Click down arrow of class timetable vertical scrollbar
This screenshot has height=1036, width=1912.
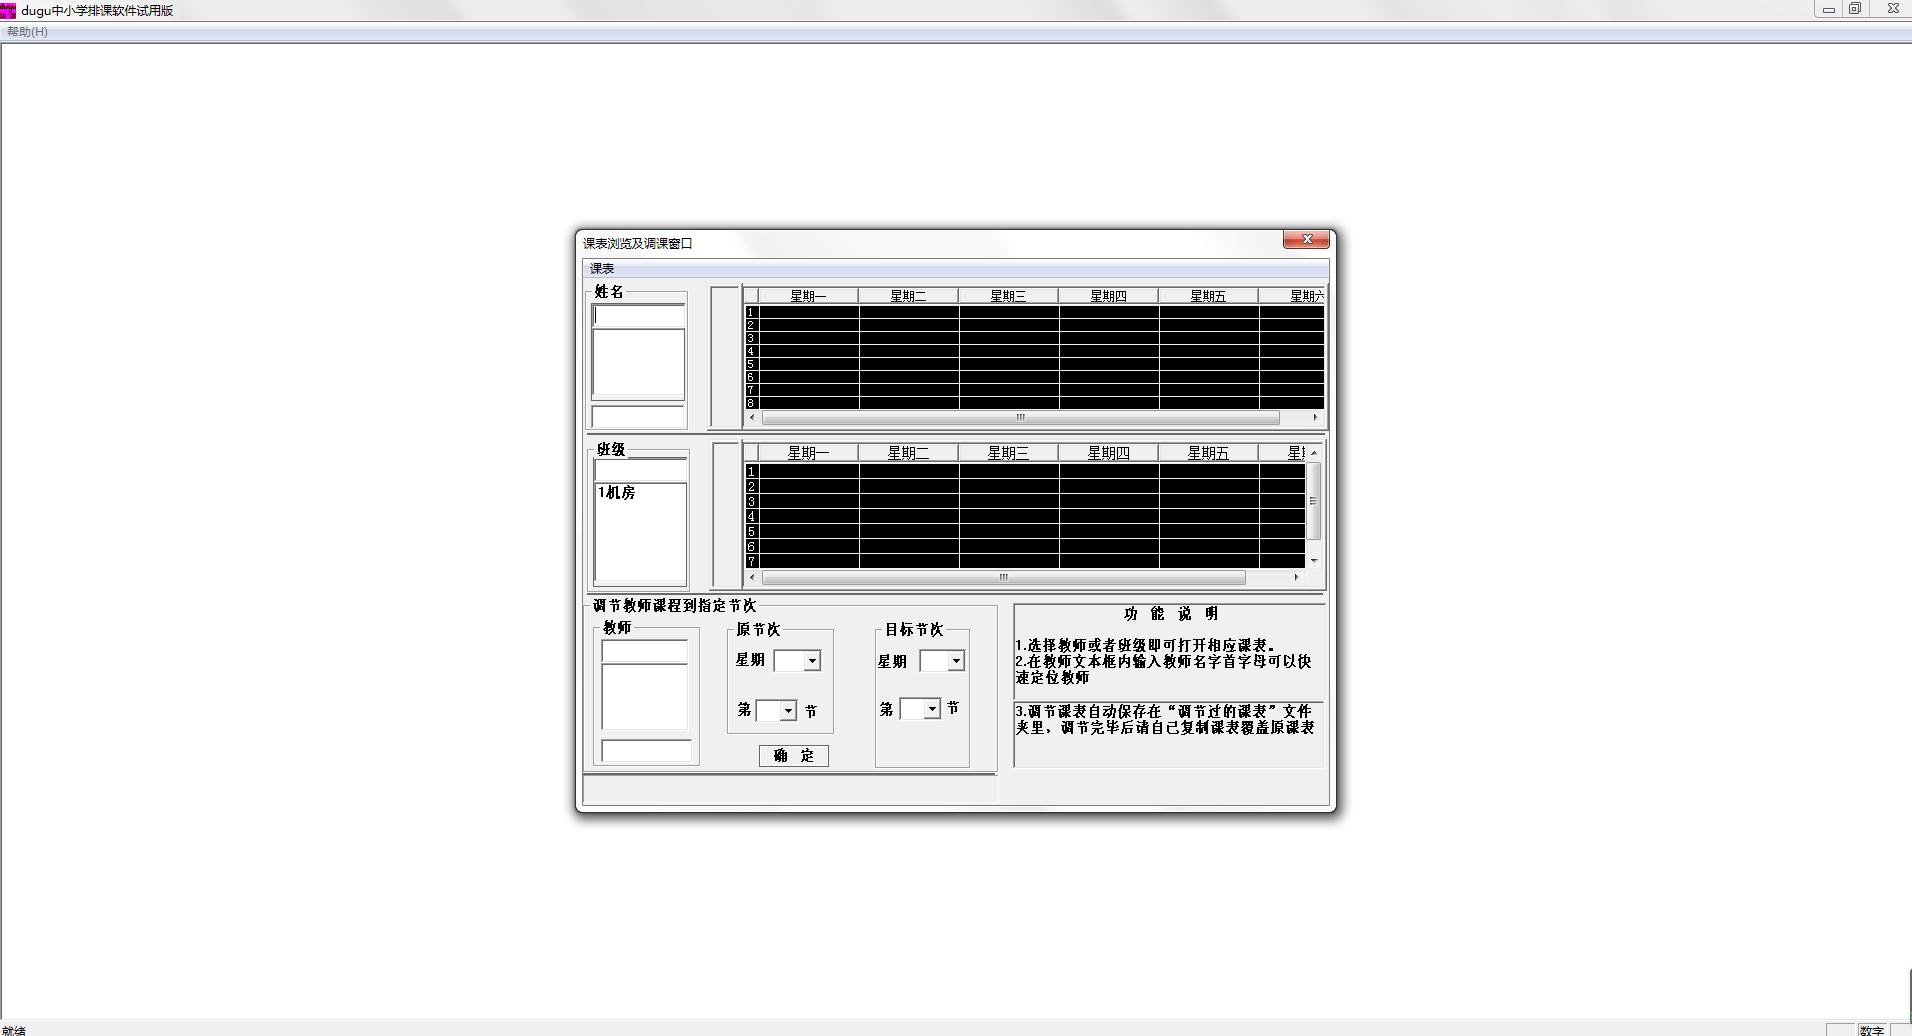(1314, 561)
